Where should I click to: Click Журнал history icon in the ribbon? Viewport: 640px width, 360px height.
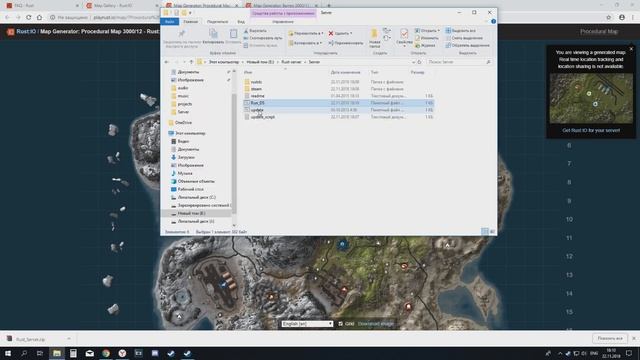coord(418,45)
